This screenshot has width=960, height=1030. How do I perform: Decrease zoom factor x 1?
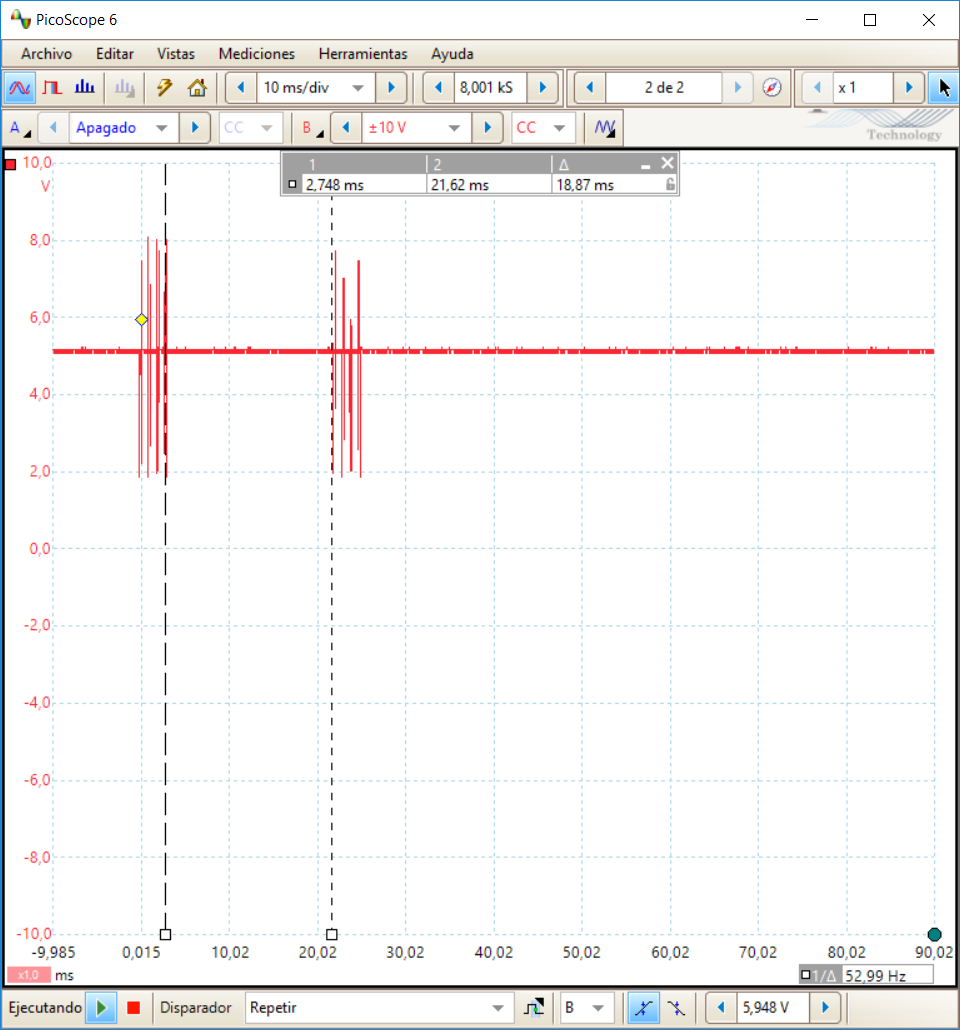tap(817, 87)
